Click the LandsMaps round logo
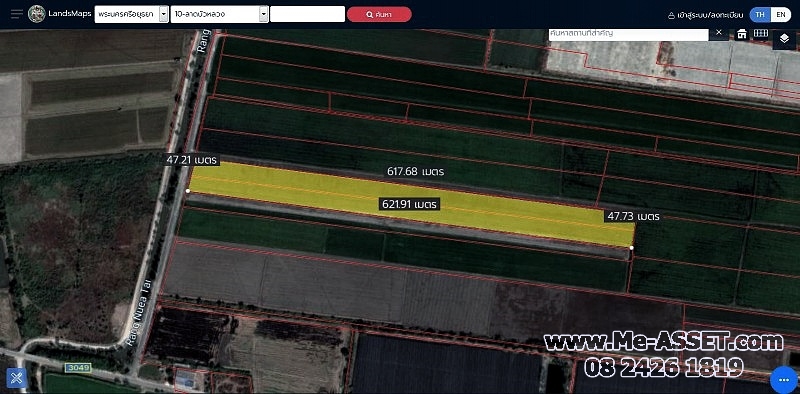 click(x=37, y=14)
